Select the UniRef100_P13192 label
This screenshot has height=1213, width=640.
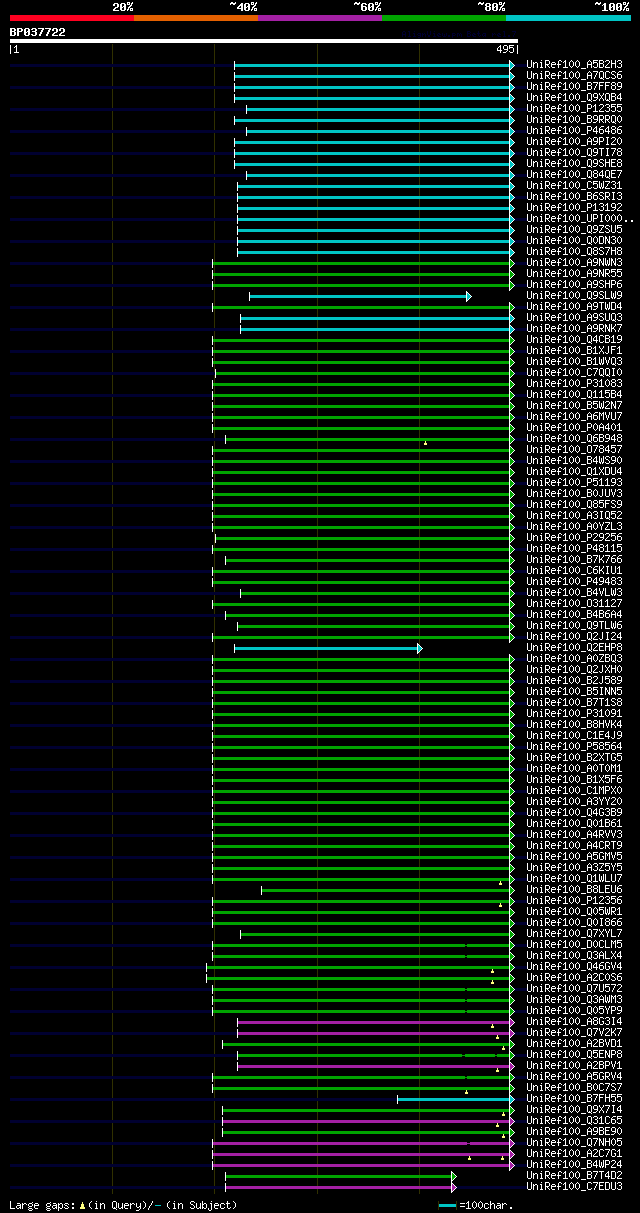click(x=574, y=207)
